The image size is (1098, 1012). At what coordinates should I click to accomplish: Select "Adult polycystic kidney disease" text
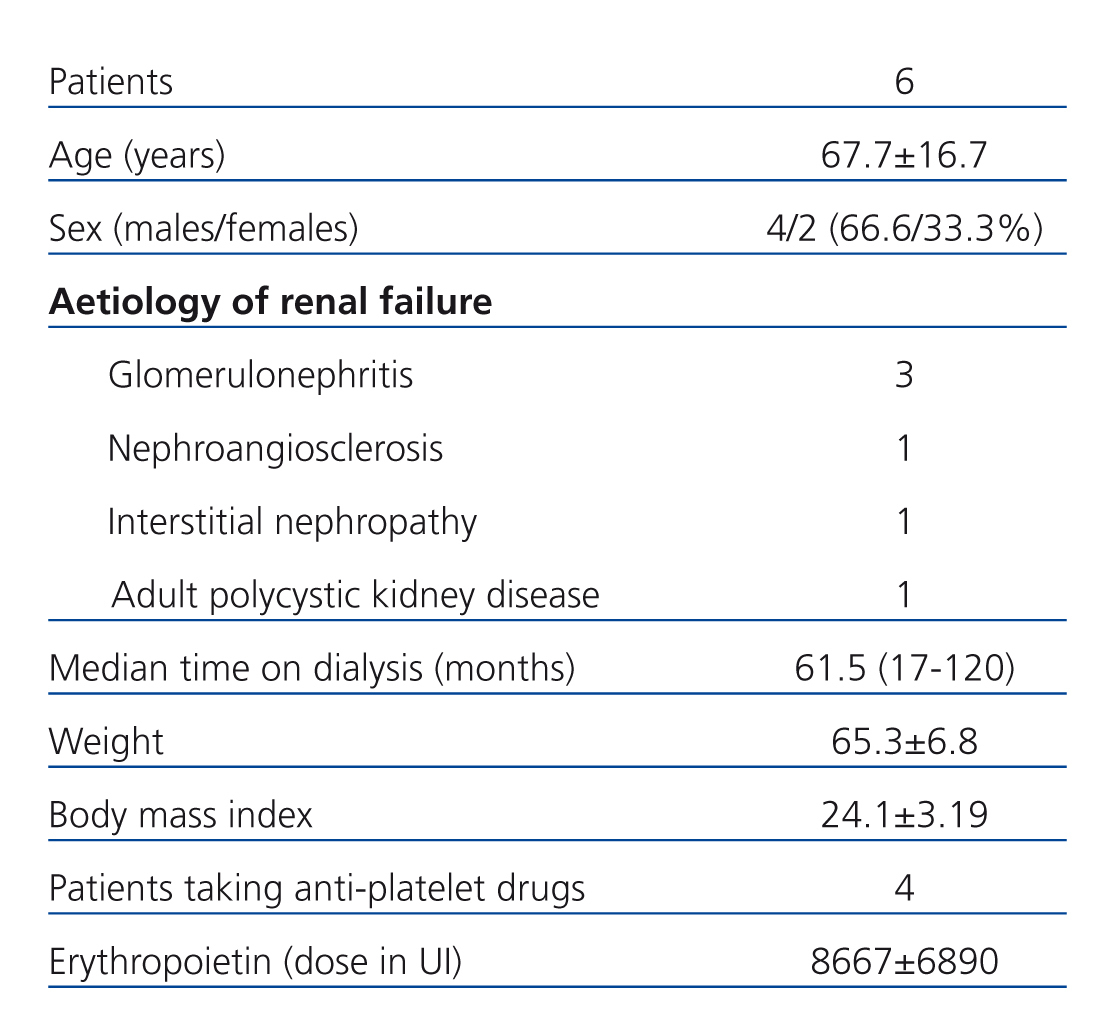tap(355, 595)
